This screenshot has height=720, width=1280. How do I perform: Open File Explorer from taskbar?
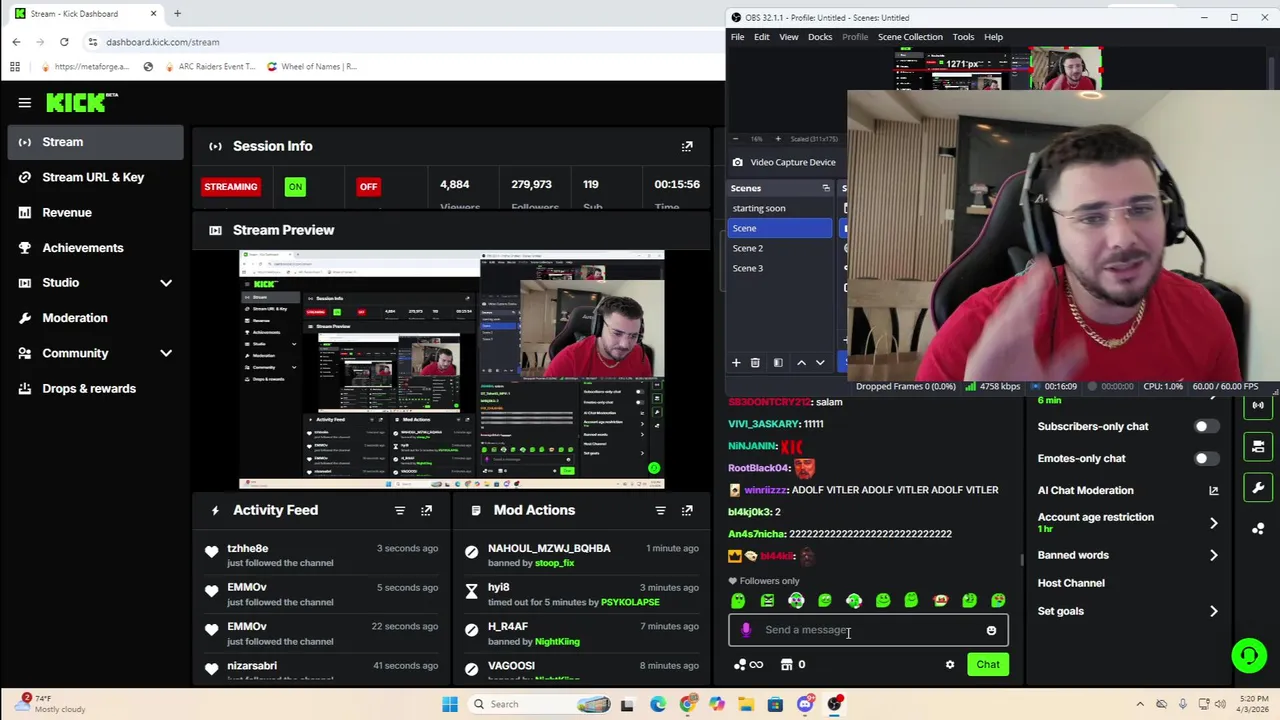746,704
